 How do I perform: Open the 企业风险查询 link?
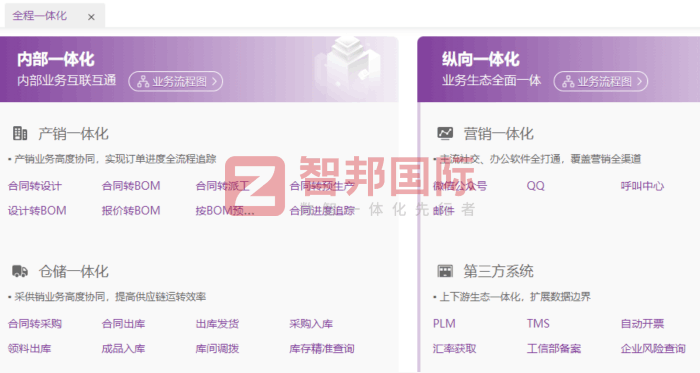click(x=653, y=348)
